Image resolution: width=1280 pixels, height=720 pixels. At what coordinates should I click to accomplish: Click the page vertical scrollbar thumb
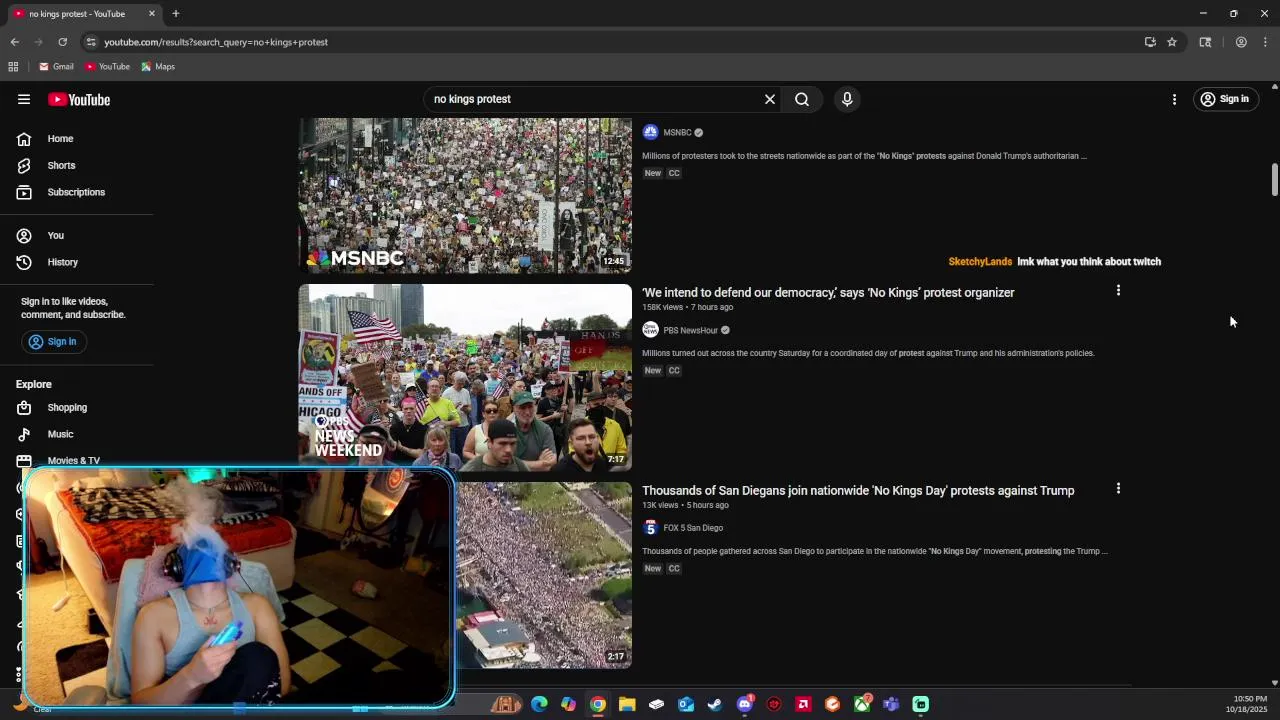[x=1275, y=180]
